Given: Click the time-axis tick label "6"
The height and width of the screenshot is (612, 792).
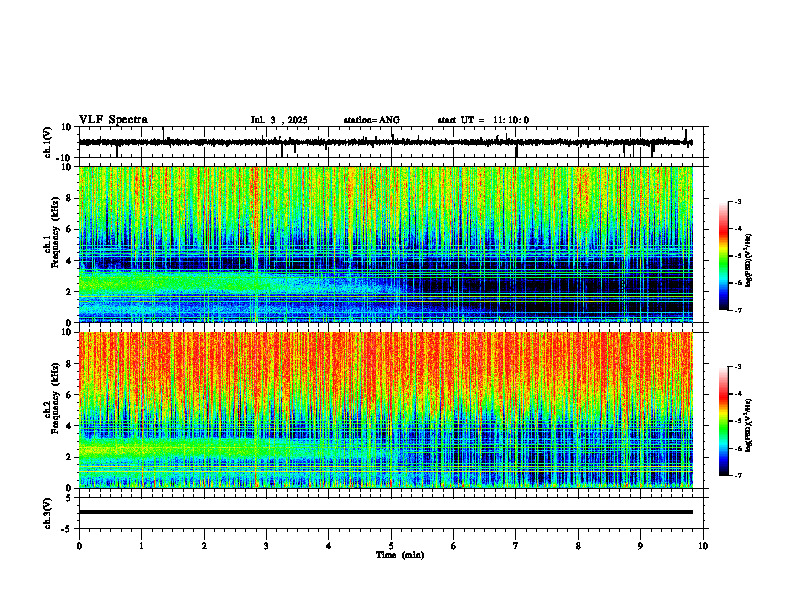Looking at the screenshot, I should 454,546.
